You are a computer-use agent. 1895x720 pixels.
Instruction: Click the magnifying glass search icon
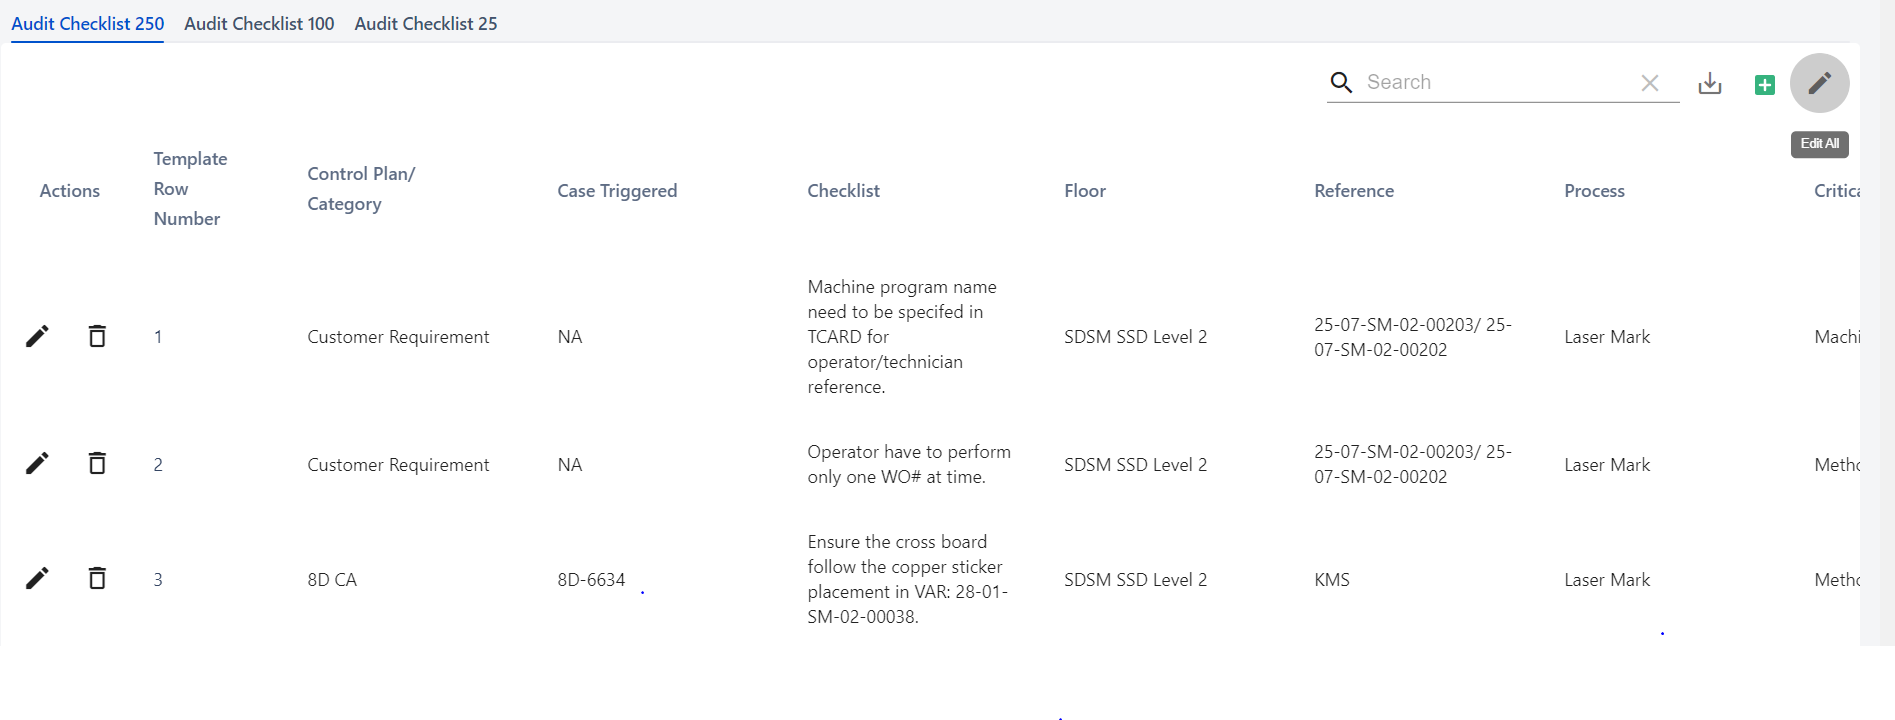tap(1341, 83)
